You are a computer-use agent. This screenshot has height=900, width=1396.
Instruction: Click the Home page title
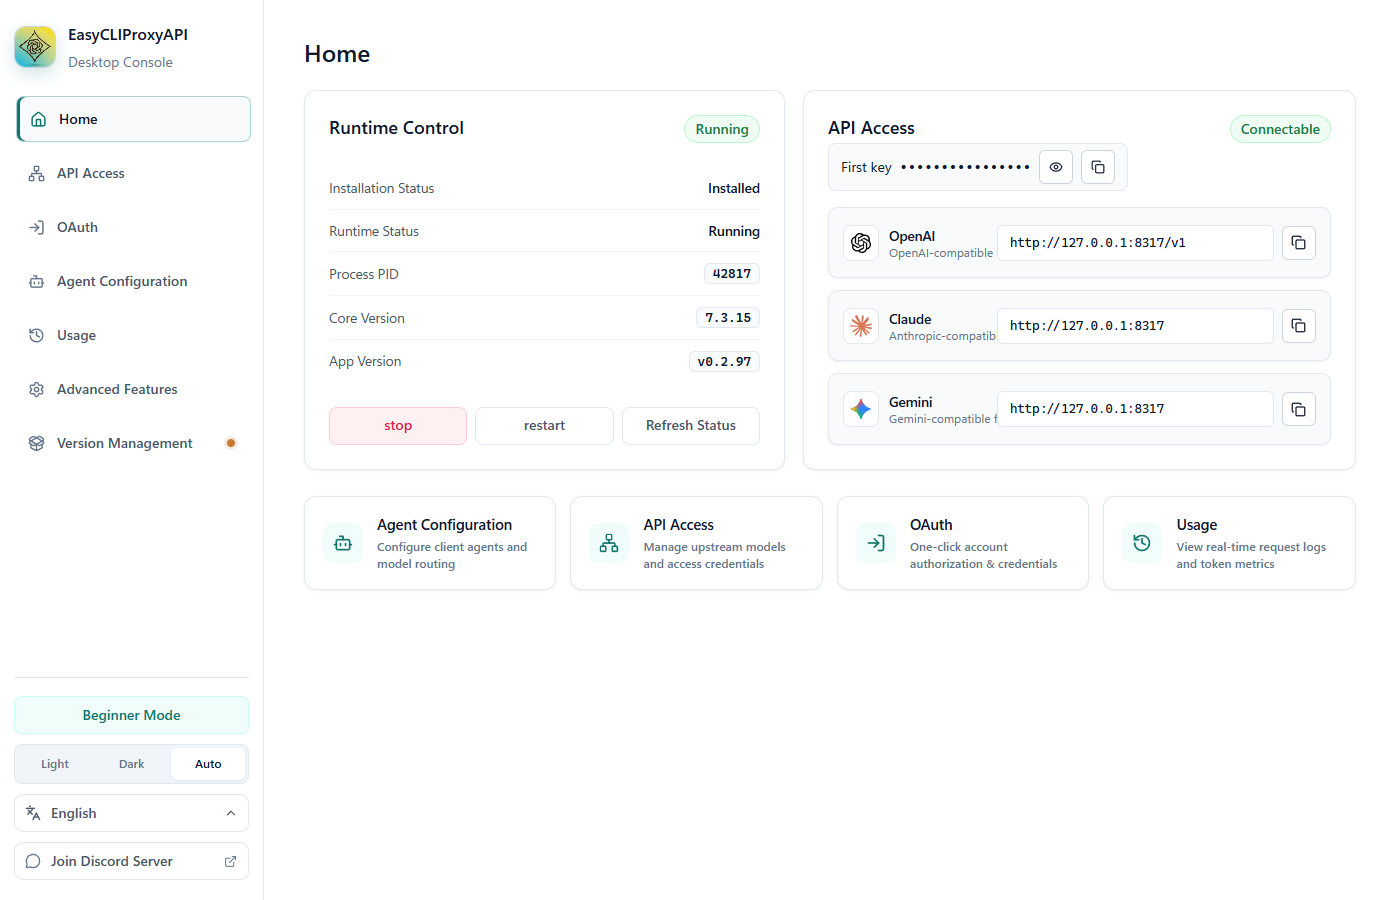tap(337, 54)
